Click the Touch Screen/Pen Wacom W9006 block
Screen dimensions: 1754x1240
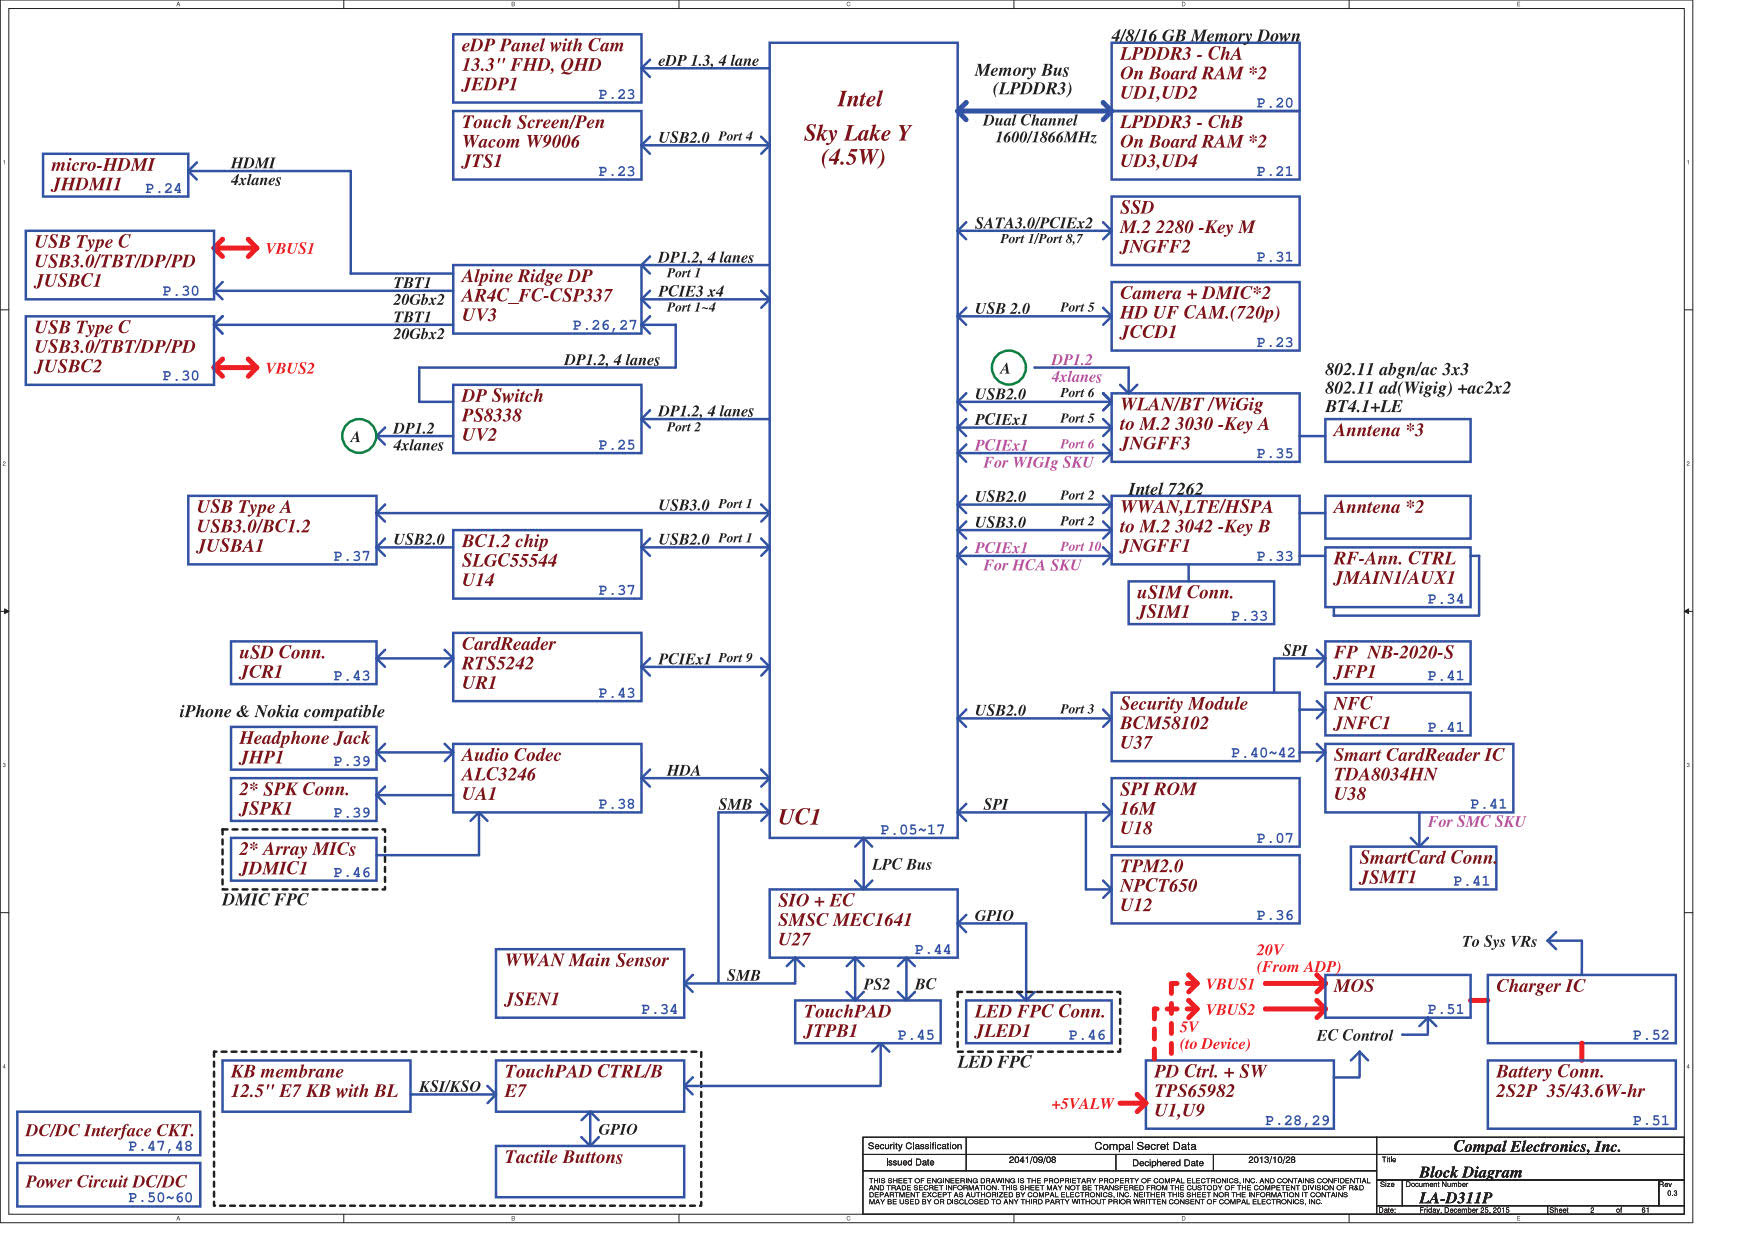pyautogui.click(x=547, y=145)
